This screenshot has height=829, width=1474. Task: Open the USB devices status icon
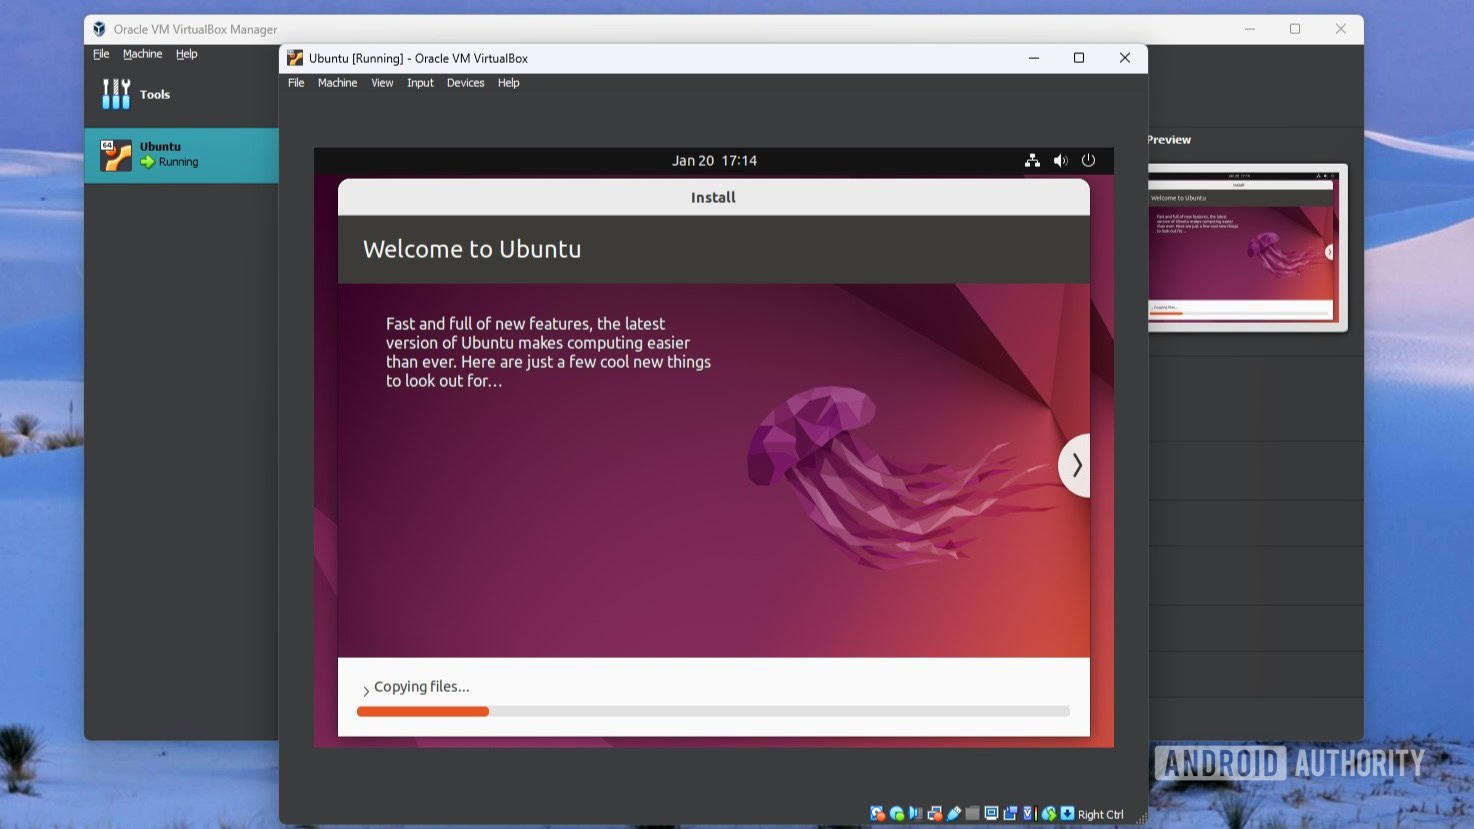tap(953, 814)
